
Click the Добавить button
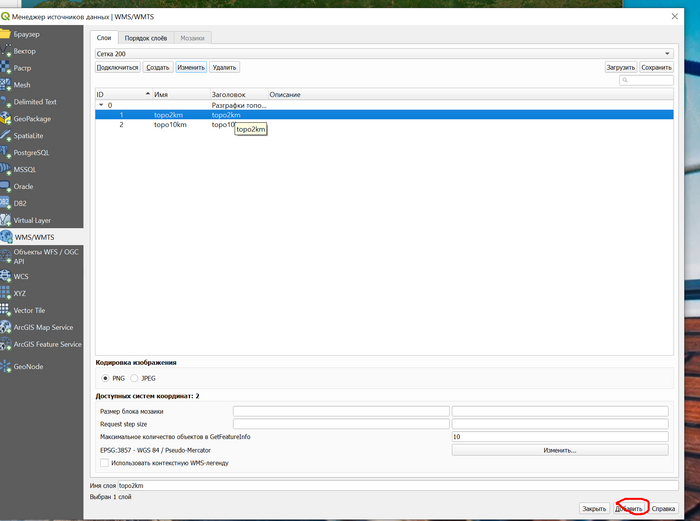click(629, 508)
